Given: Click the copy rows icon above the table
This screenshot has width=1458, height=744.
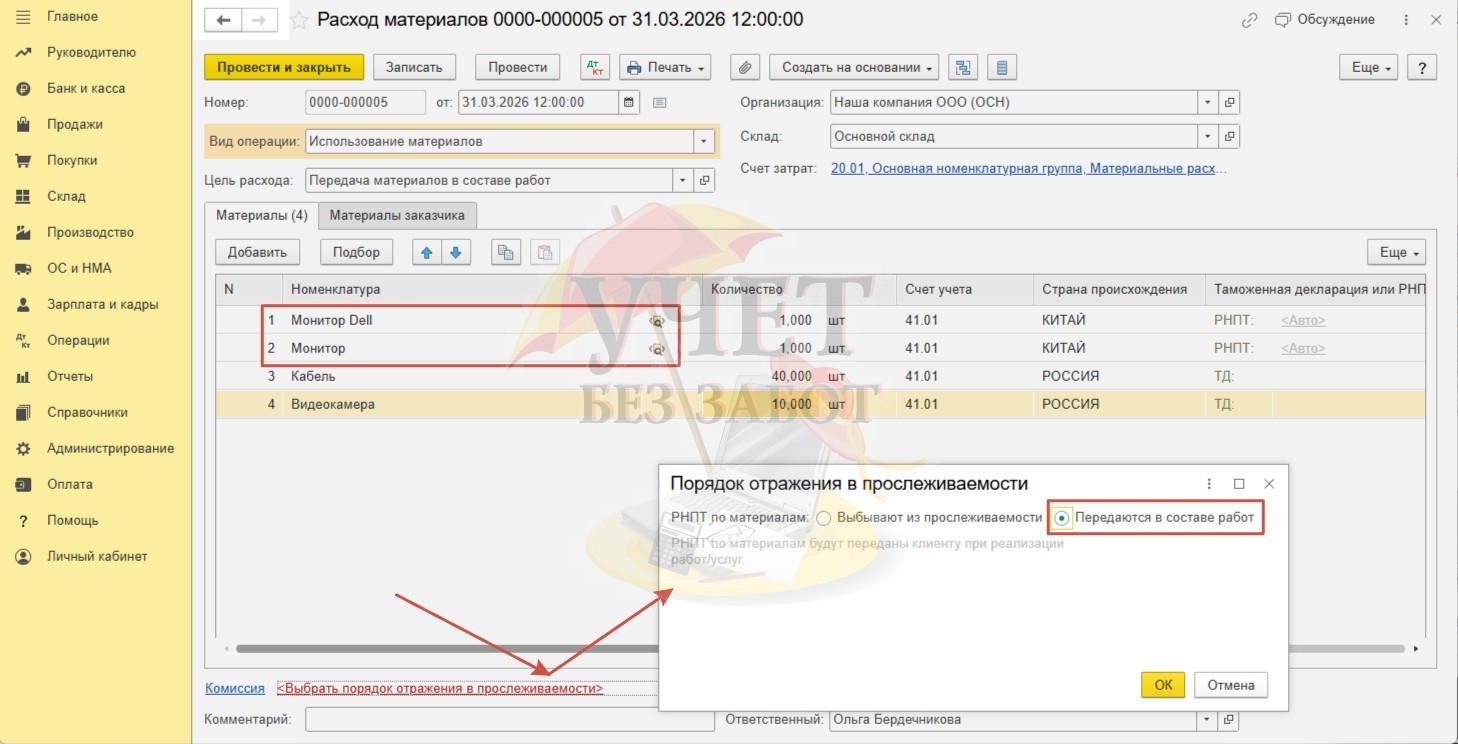Looking at the screenshot, I should (x=506, y=252).
